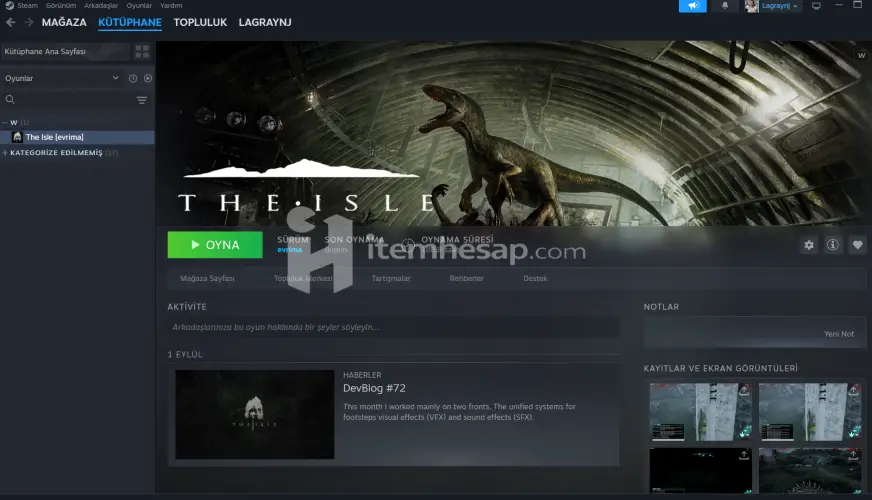
Task: Open game settings gear icon
Action: coord(809,245)
